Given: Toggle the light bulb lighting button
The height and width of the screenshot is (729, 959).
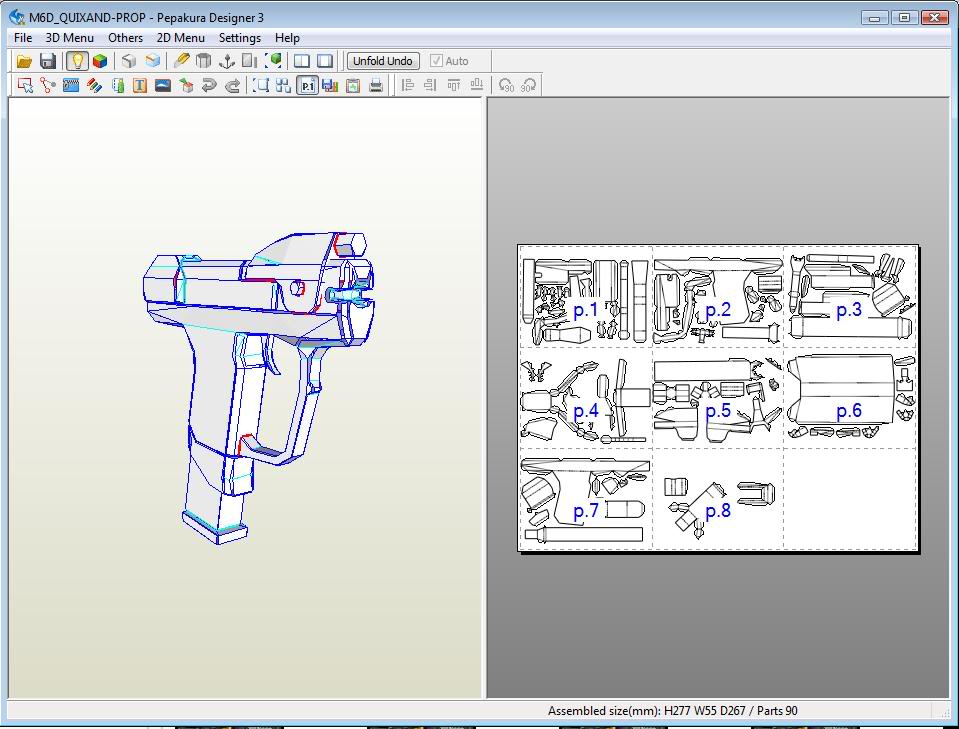Looking at the screenshot, I should (x=77, y=61).
